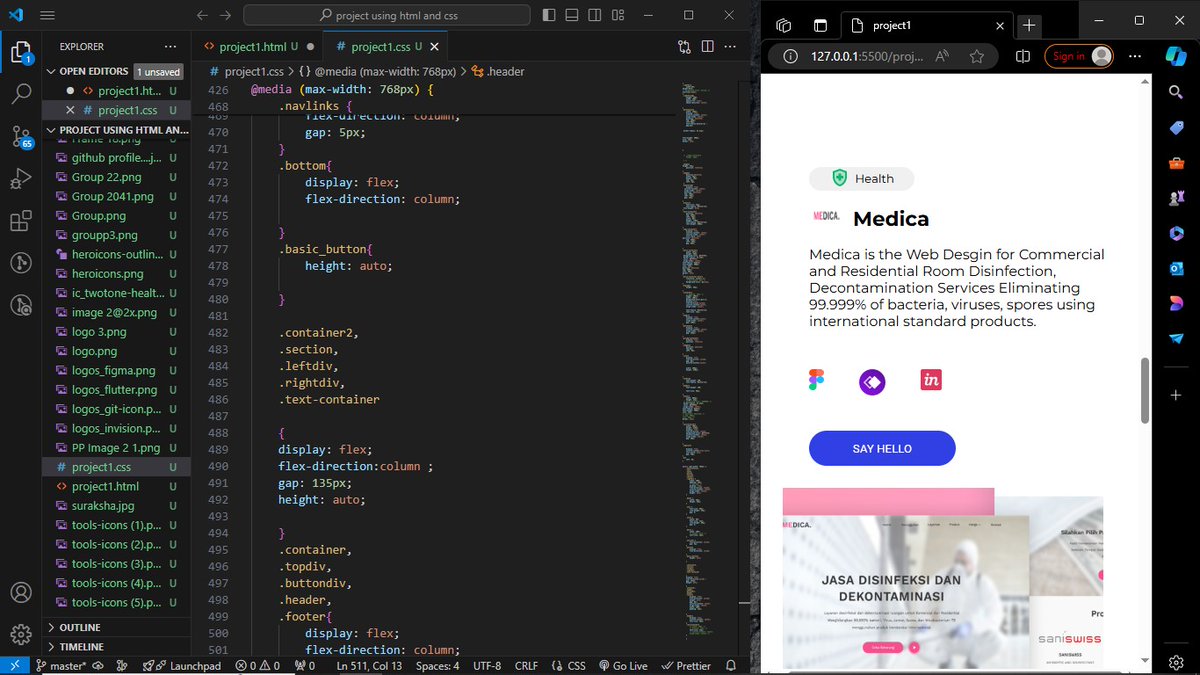
Task: Open the Run and Debug view
Action: pyautogui.click(x=21, y=179)
